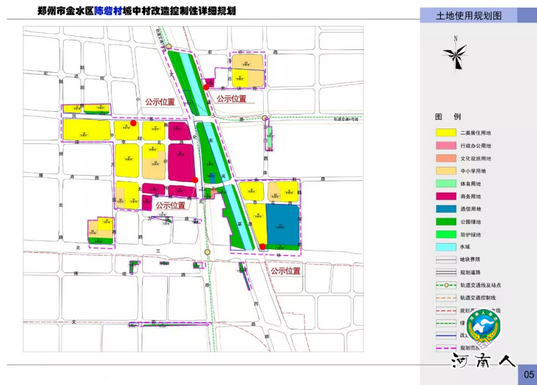The image size is (537, 386).
Task: Click the page number 05 box
Action: [x=527, y=374]
